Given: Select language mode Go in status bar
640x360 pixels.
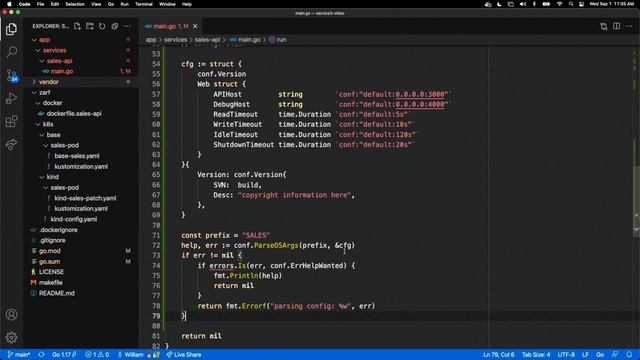Looking at the screenshot, I should [600, 355].
